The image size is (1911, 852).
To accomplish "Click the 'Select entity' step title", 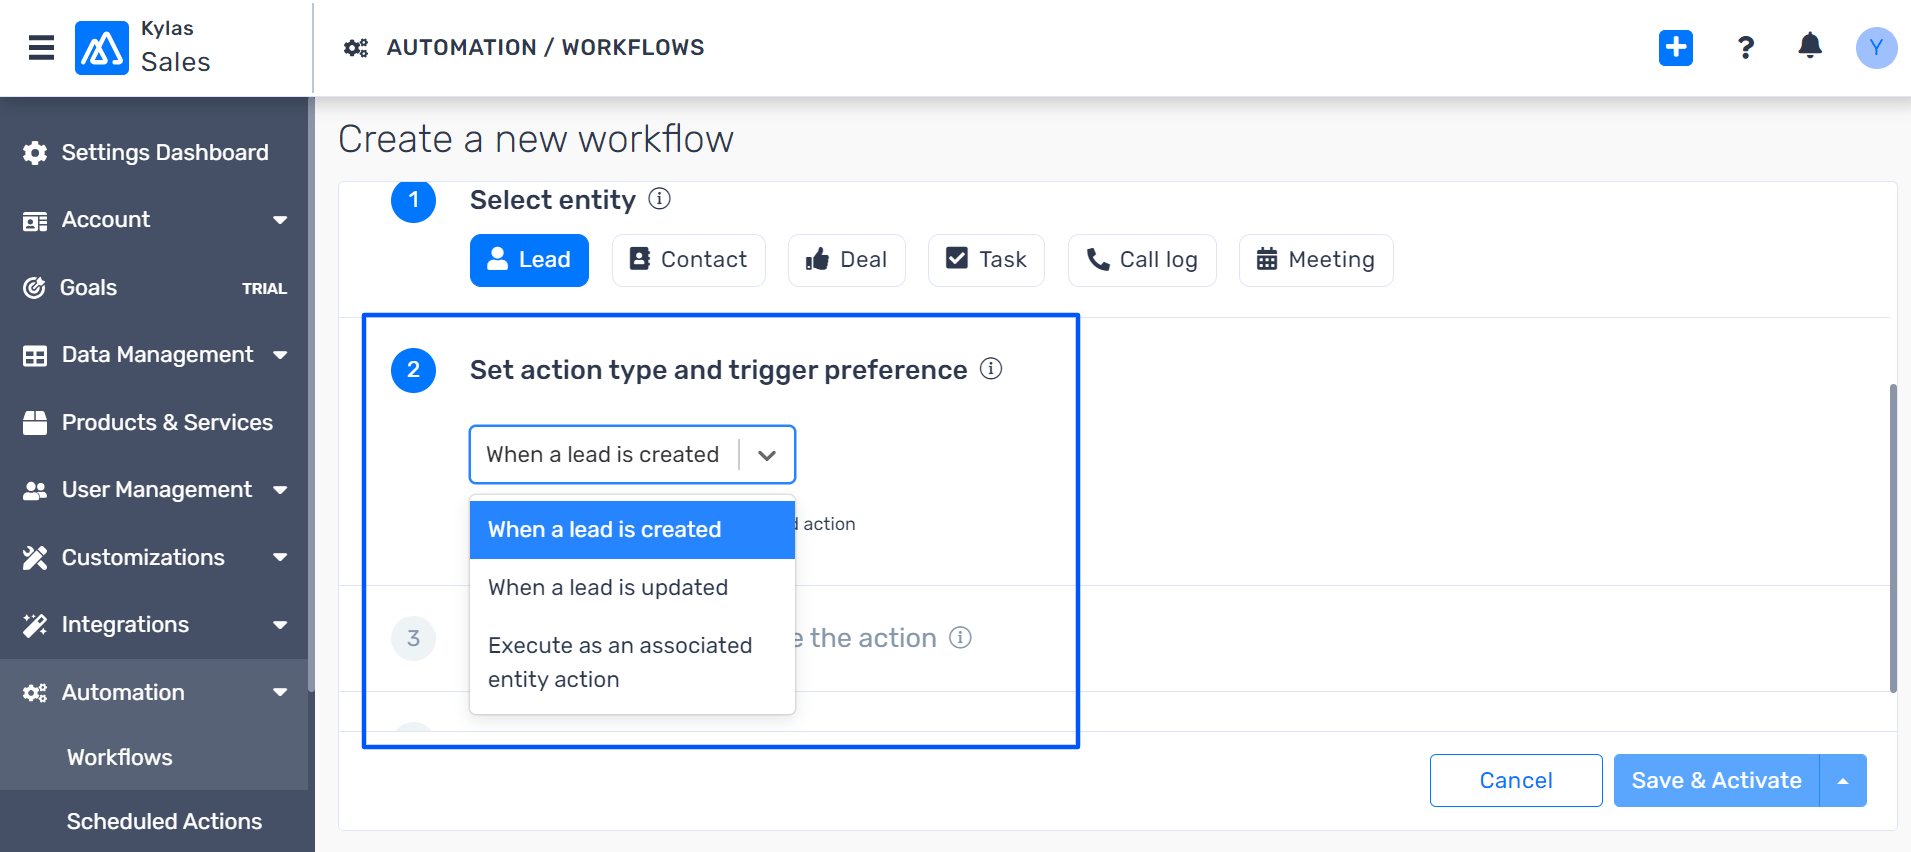I will 553,200.
